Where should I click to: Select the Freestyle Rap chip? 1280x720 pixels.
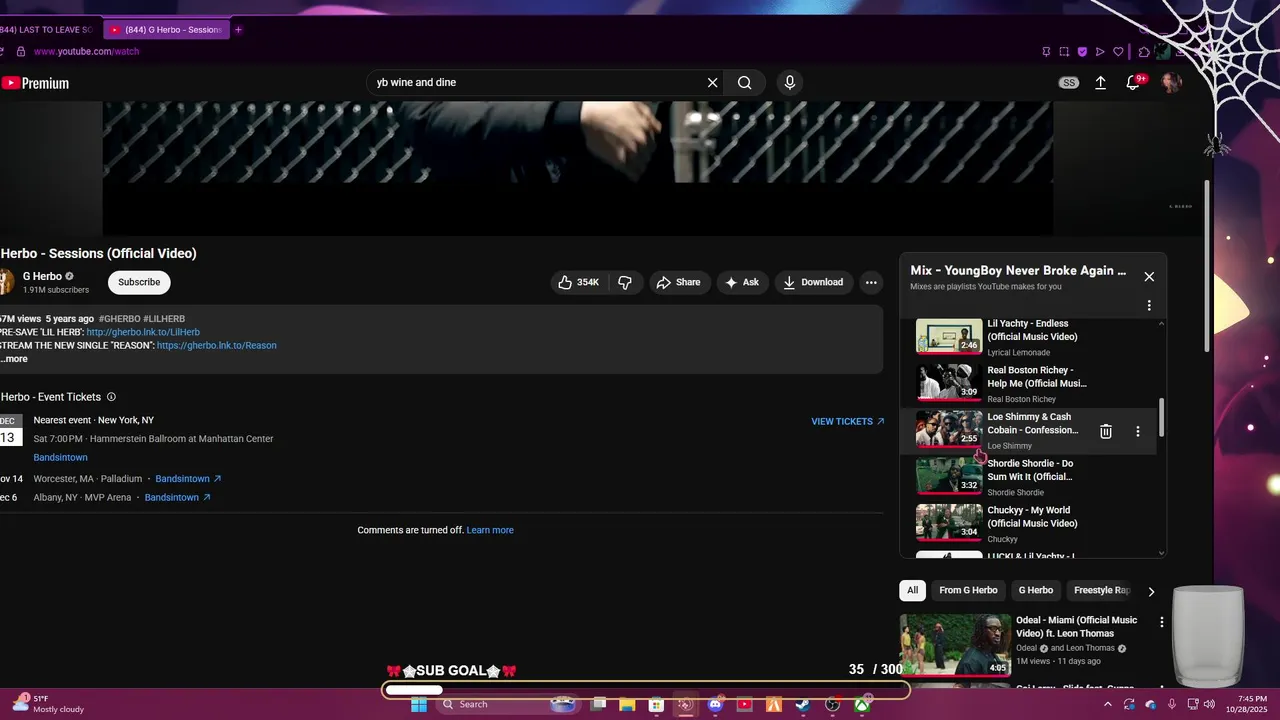1100,591
